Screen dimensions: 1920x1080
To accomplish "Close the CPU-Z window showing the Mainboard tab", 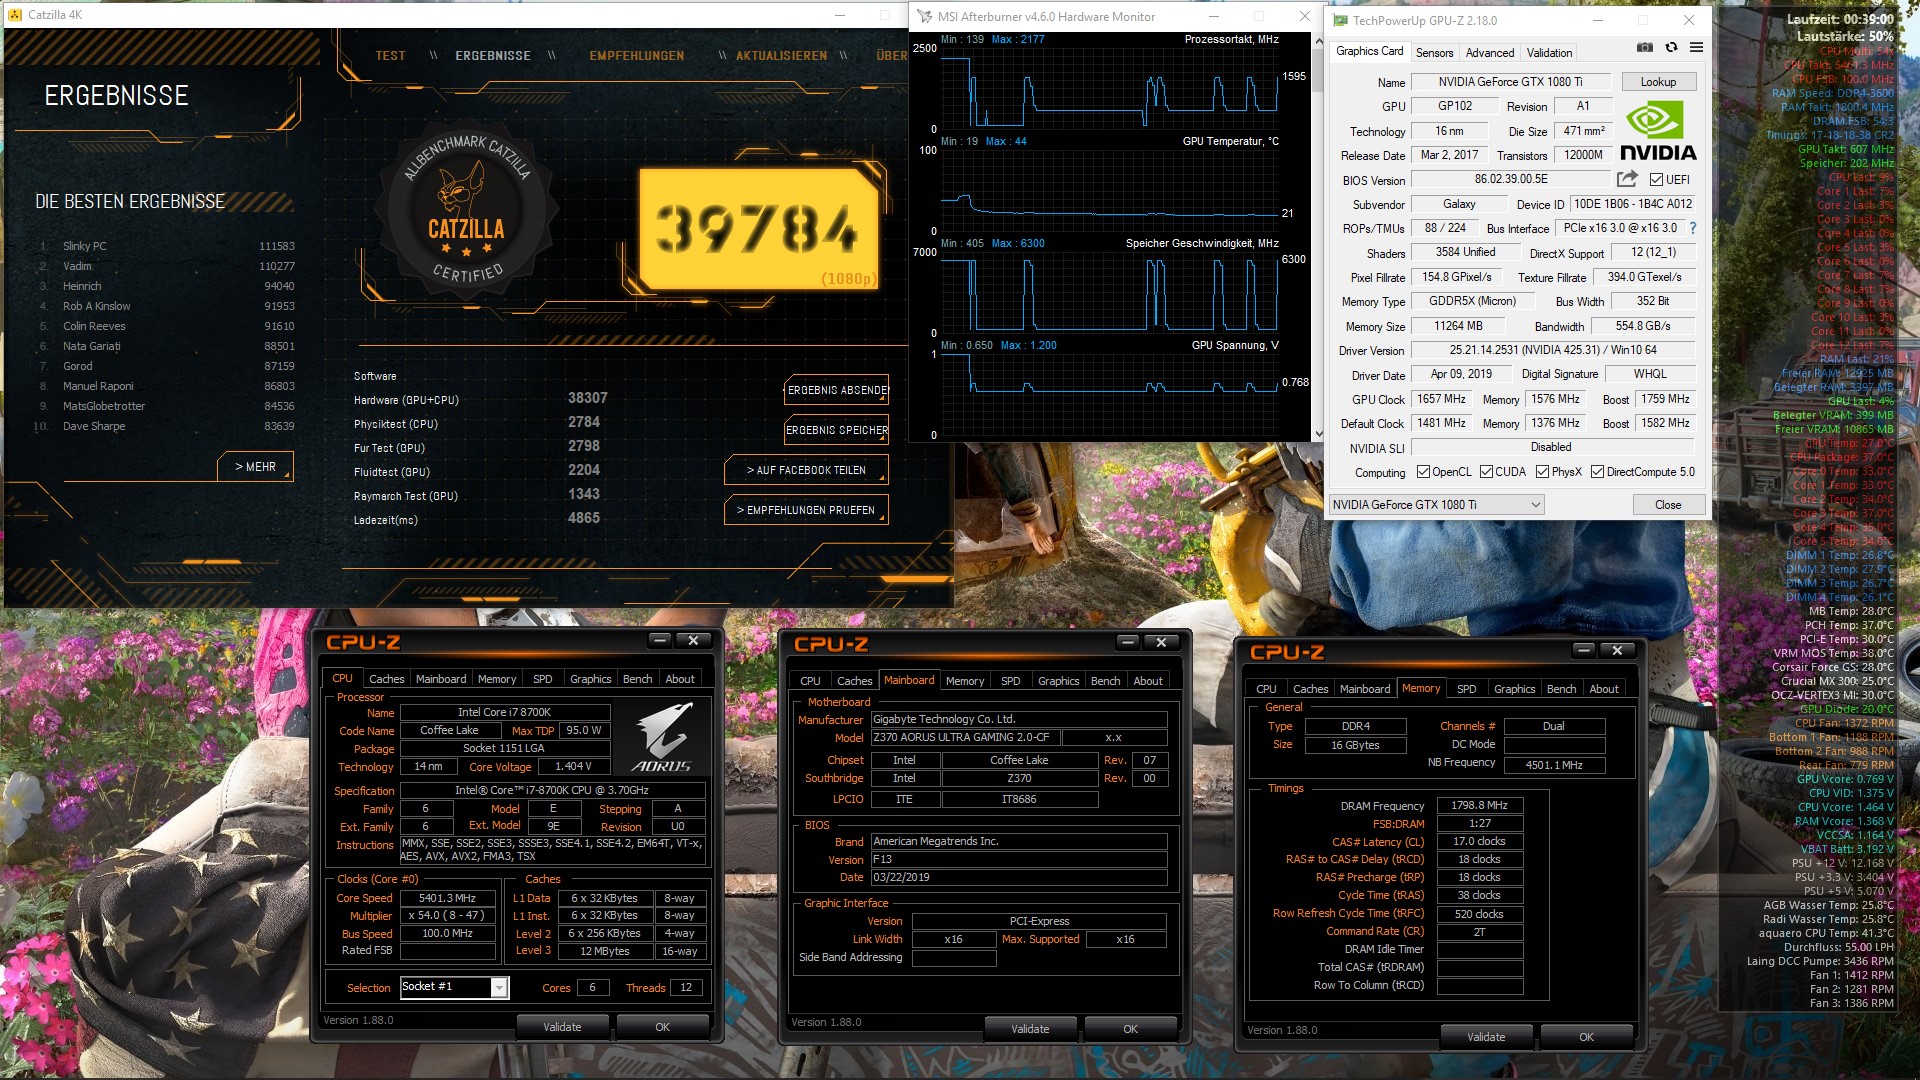I will point(1161,642).
